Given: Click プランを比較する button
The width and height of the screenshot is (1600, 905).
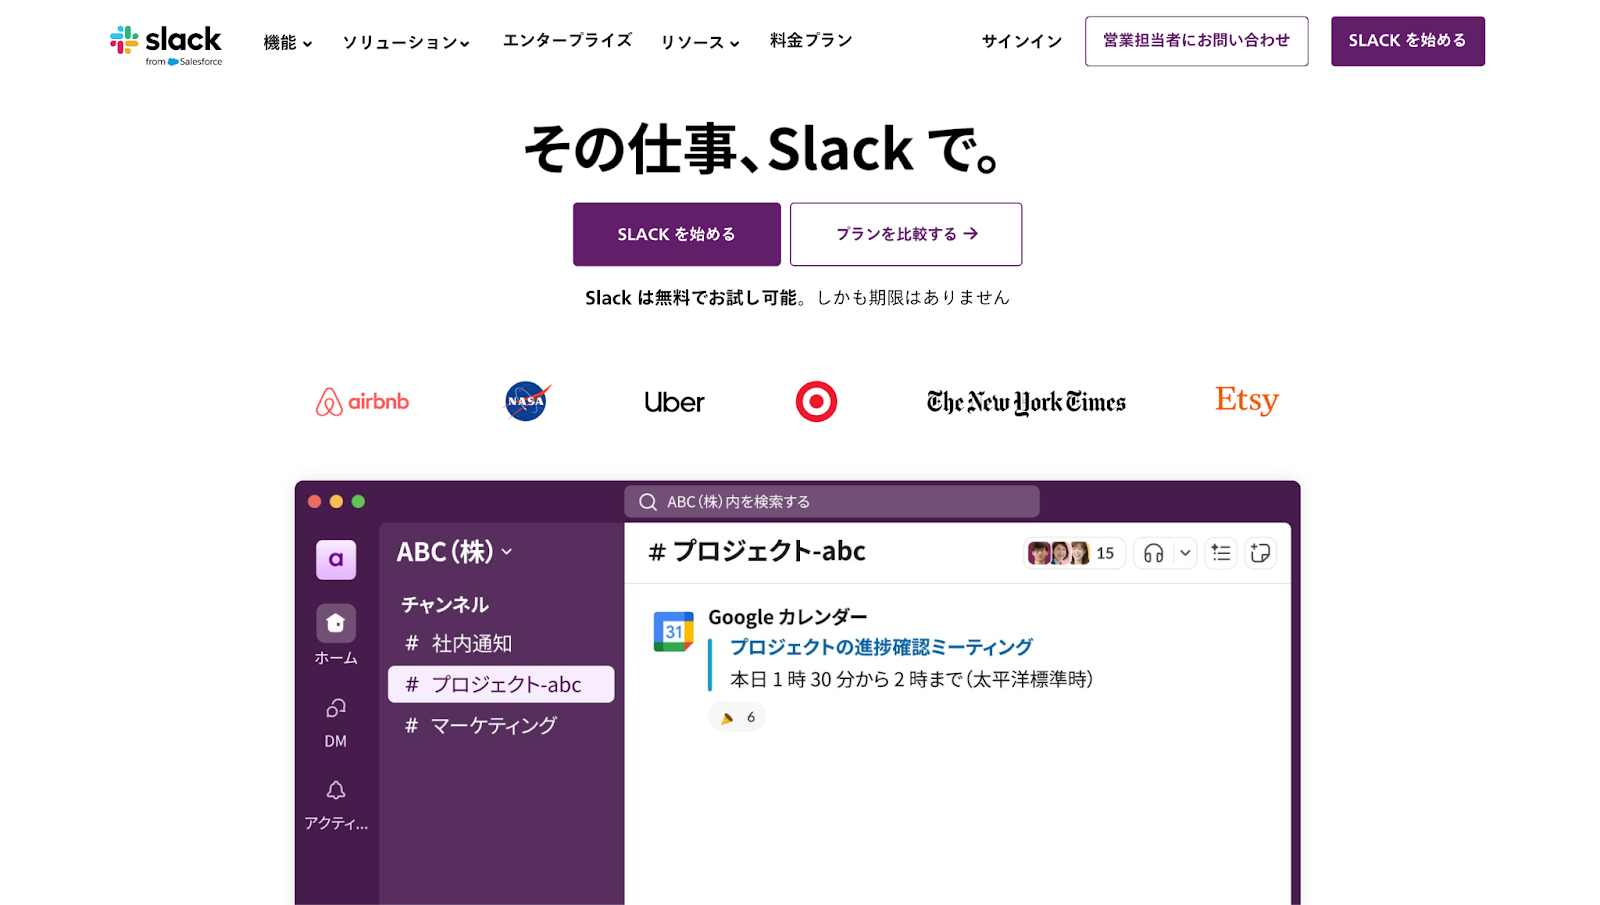Looking at the screenshot, I should [906, 234].
